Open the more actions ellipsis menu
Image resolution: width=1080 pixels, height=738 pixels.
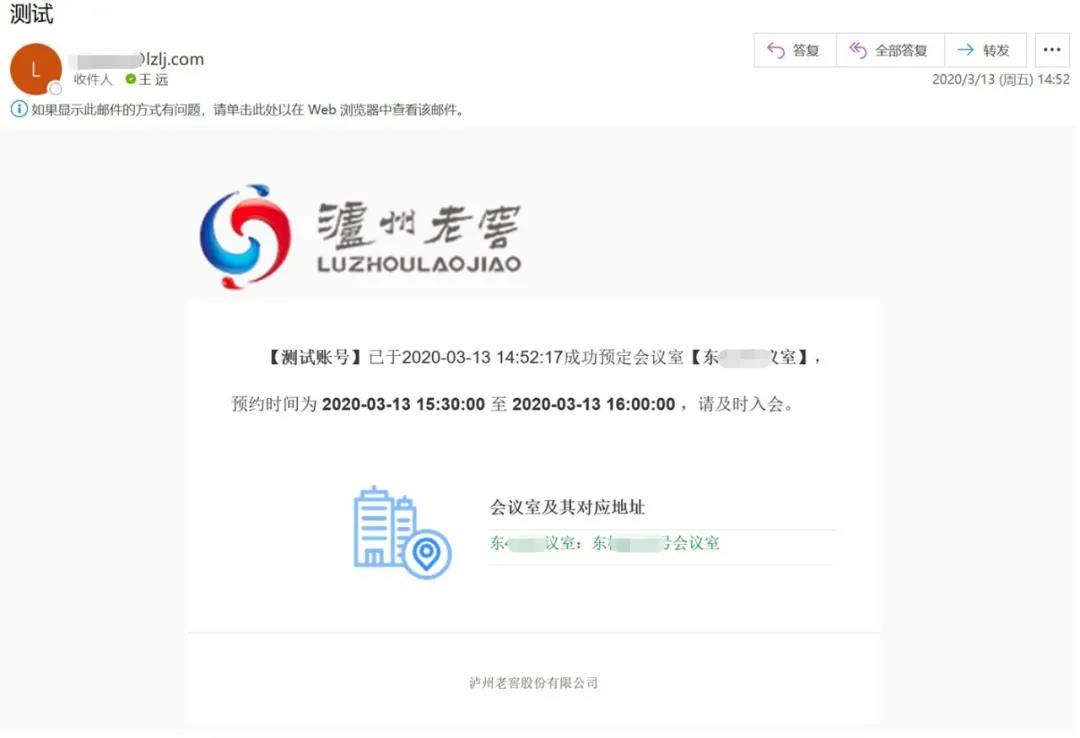1051,50
